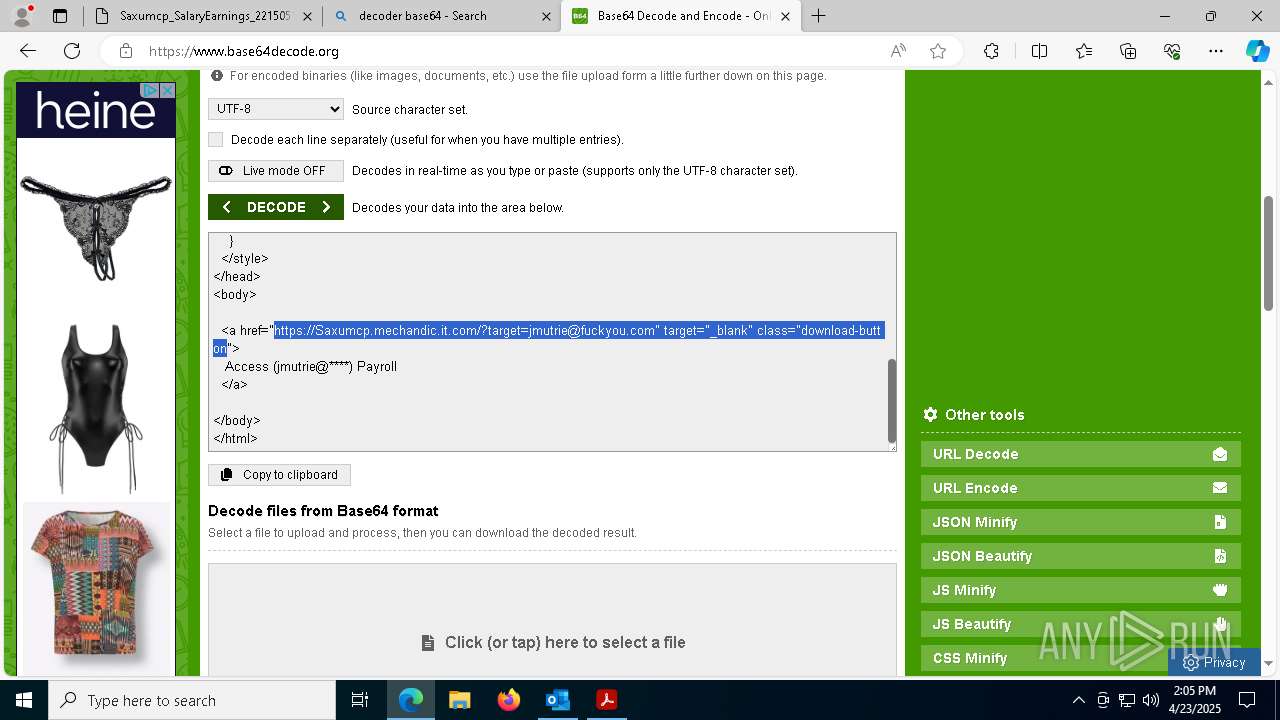Open JSON Beautify tool
Viewport: 1280px width, 720px height.
[x=1081, y=556]
